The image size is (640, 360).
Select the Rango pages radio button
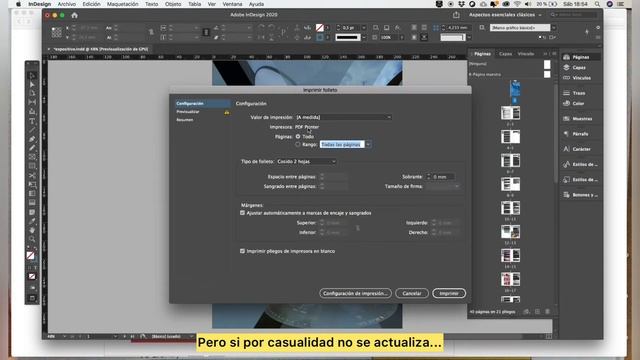point(298,144)
